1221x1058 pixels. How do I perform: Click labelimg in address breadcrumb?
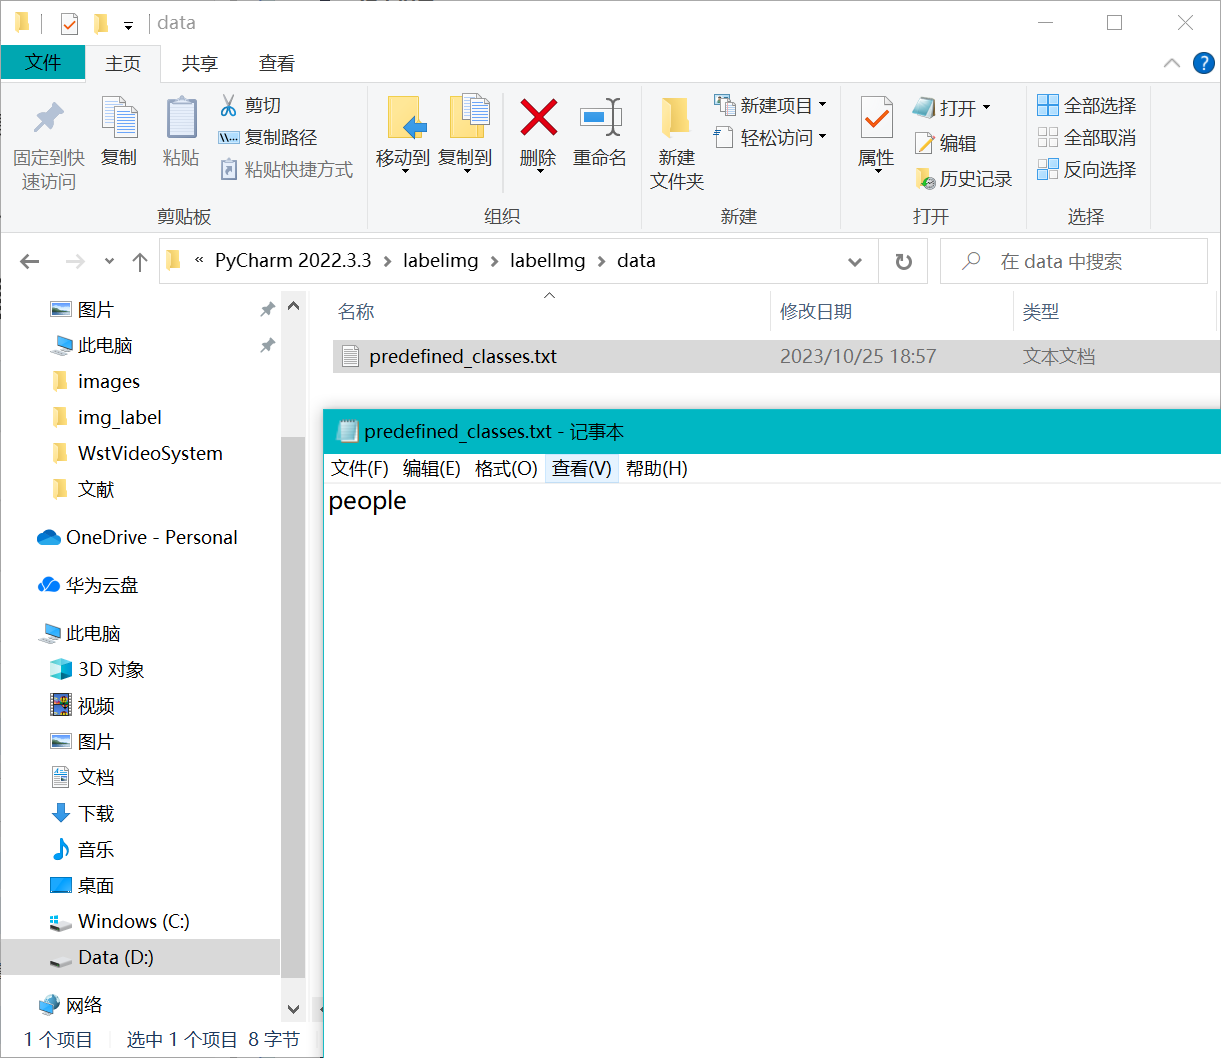[x=441, y=260]
